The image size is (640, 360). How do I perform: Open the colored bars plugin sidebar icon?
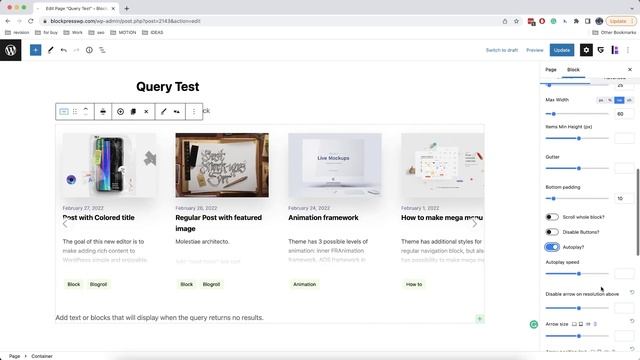615,50
